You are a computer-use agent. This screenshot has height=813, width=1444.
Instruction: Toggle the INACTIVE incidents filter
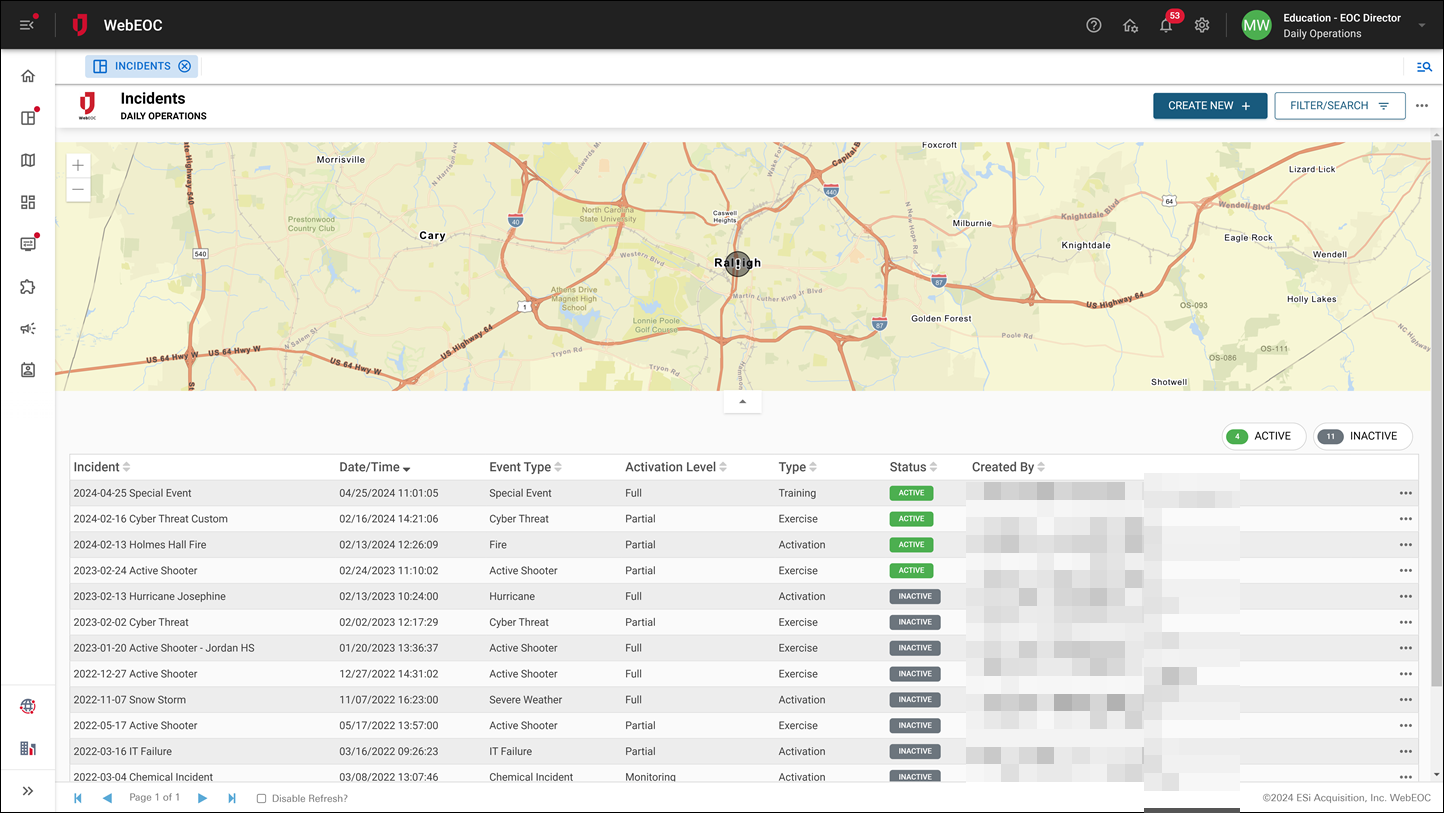coord(1362,436)
